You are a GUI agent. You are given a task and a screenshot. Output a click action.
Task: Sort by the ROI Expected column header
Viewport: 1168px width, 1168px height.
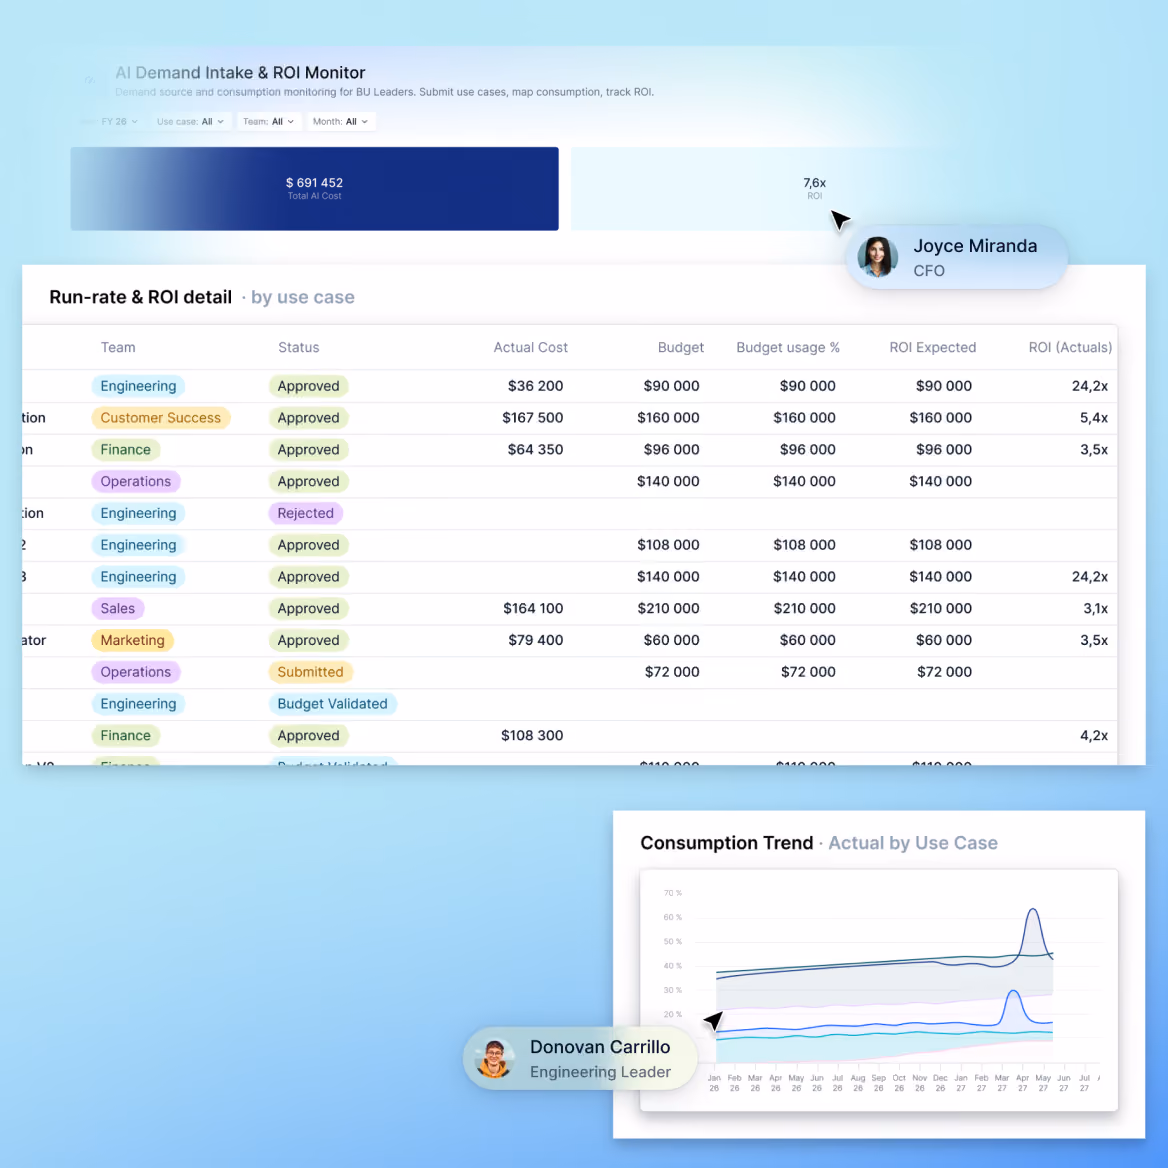tap(932, 347)
